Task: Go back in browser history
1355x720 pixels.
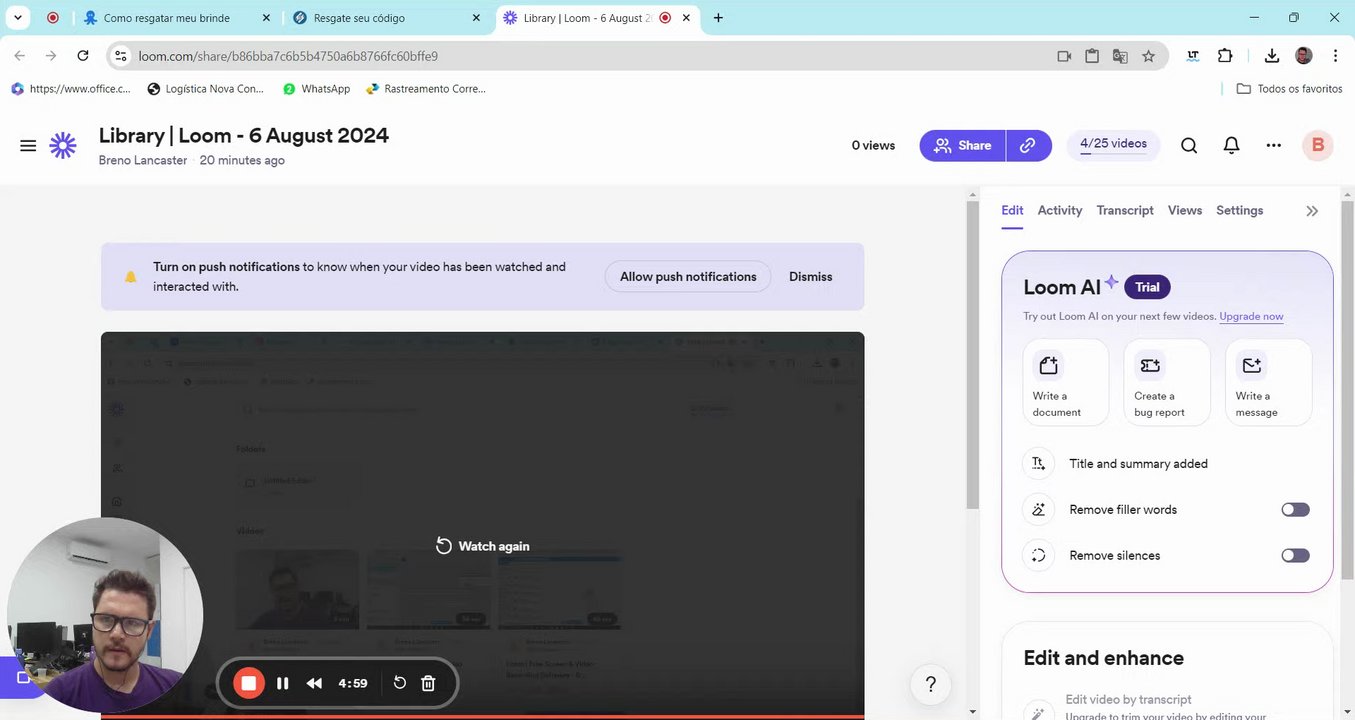Action: pos(20,56)
